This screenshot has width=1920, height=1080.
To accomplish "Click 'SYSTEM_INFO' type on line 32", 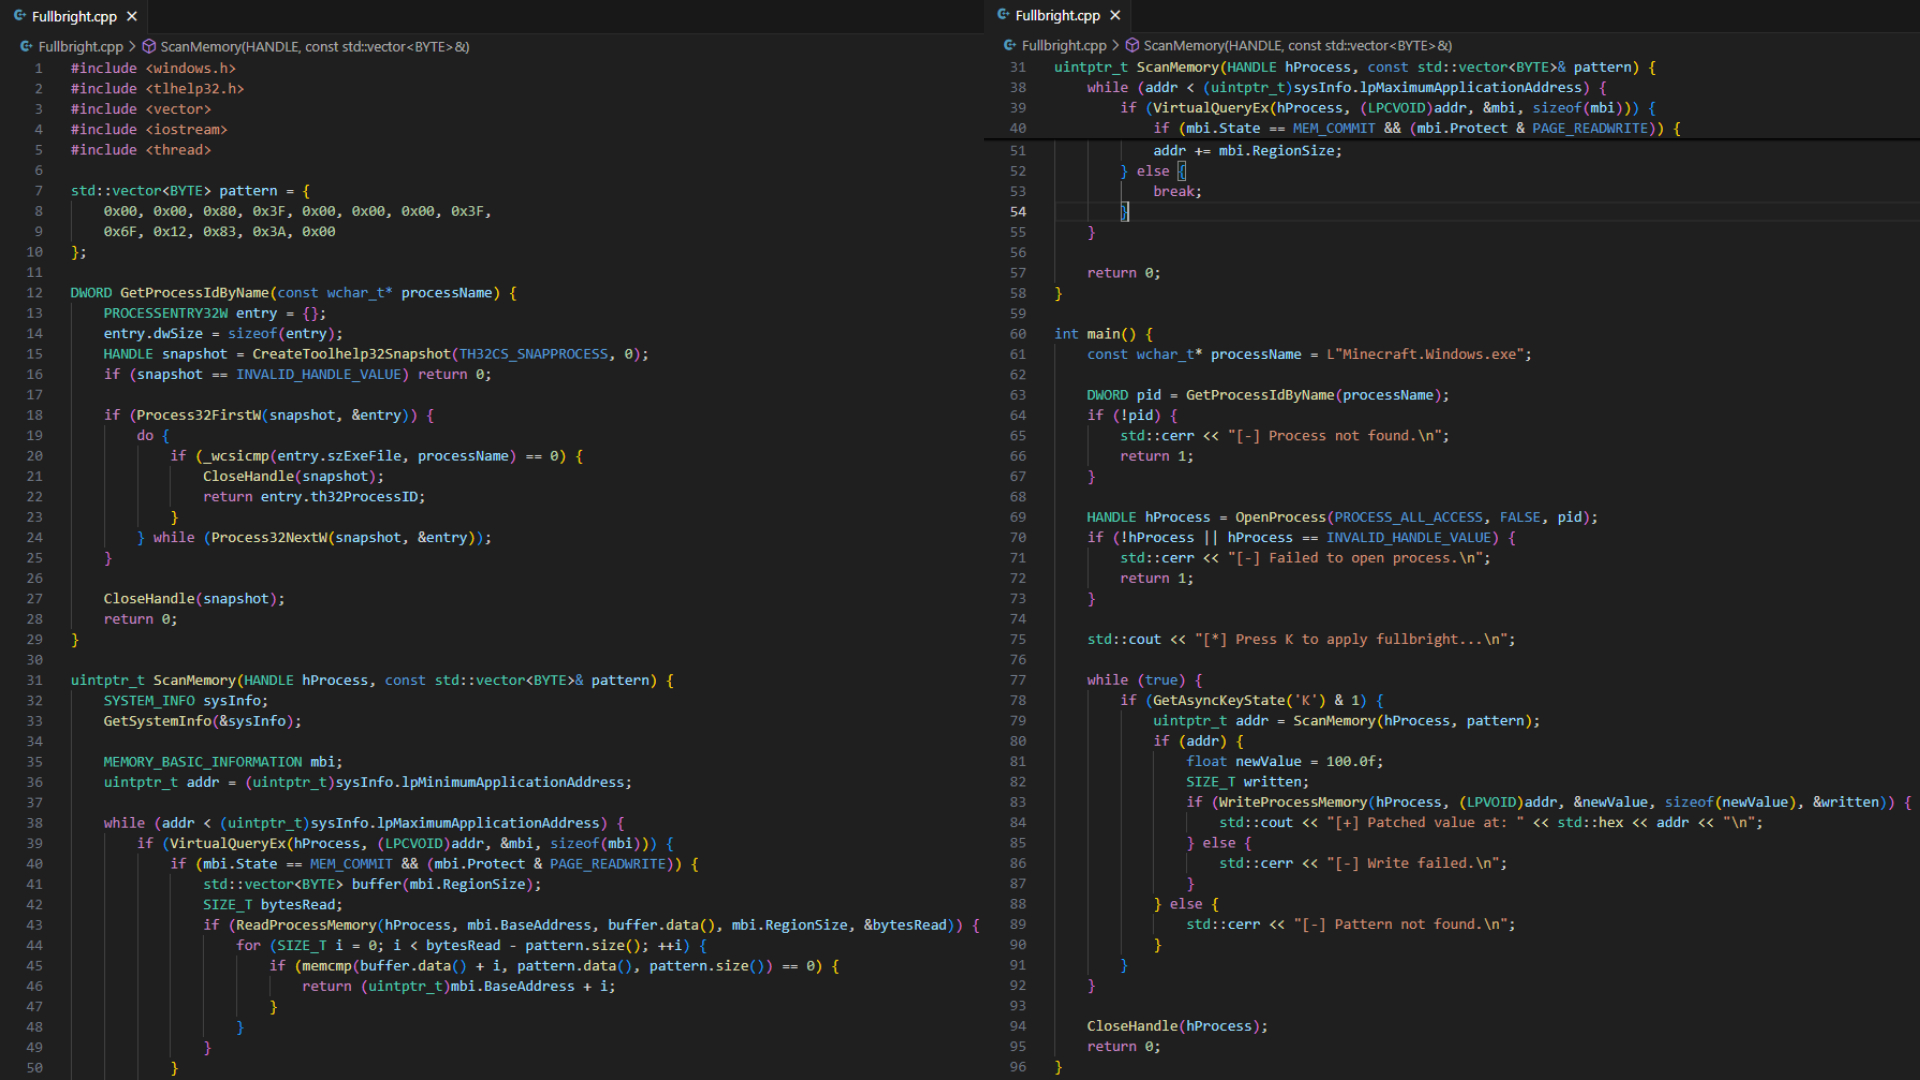I will 149,700.
